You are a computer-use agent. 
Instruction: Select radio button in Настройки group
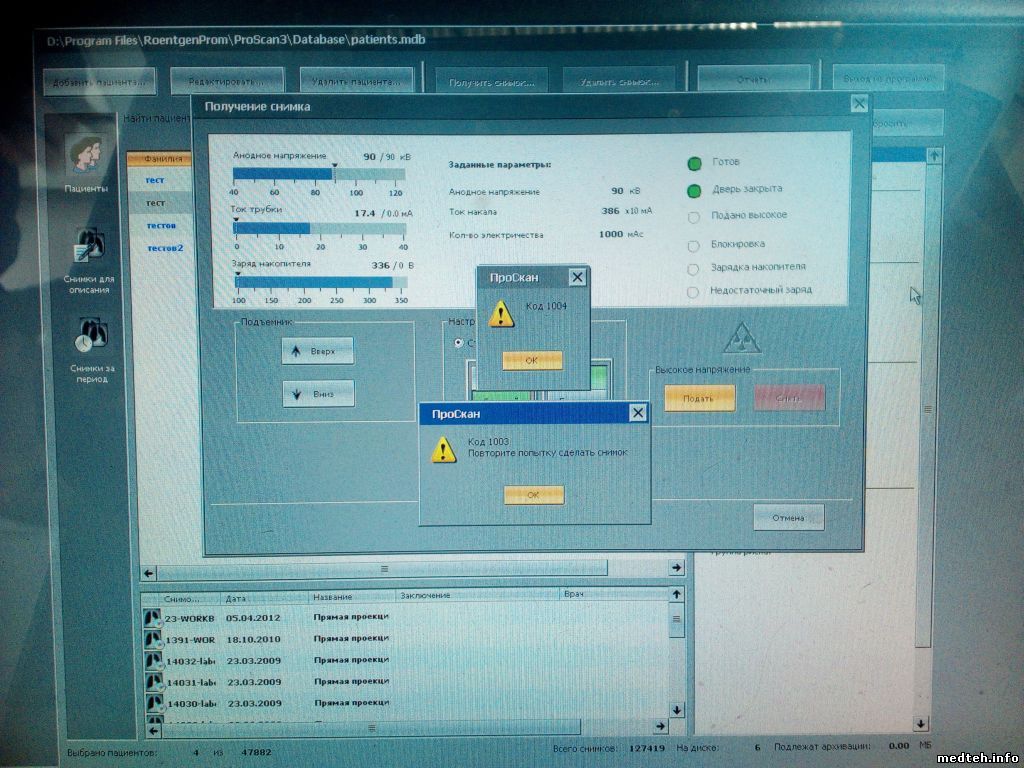[x=459, y=343]
